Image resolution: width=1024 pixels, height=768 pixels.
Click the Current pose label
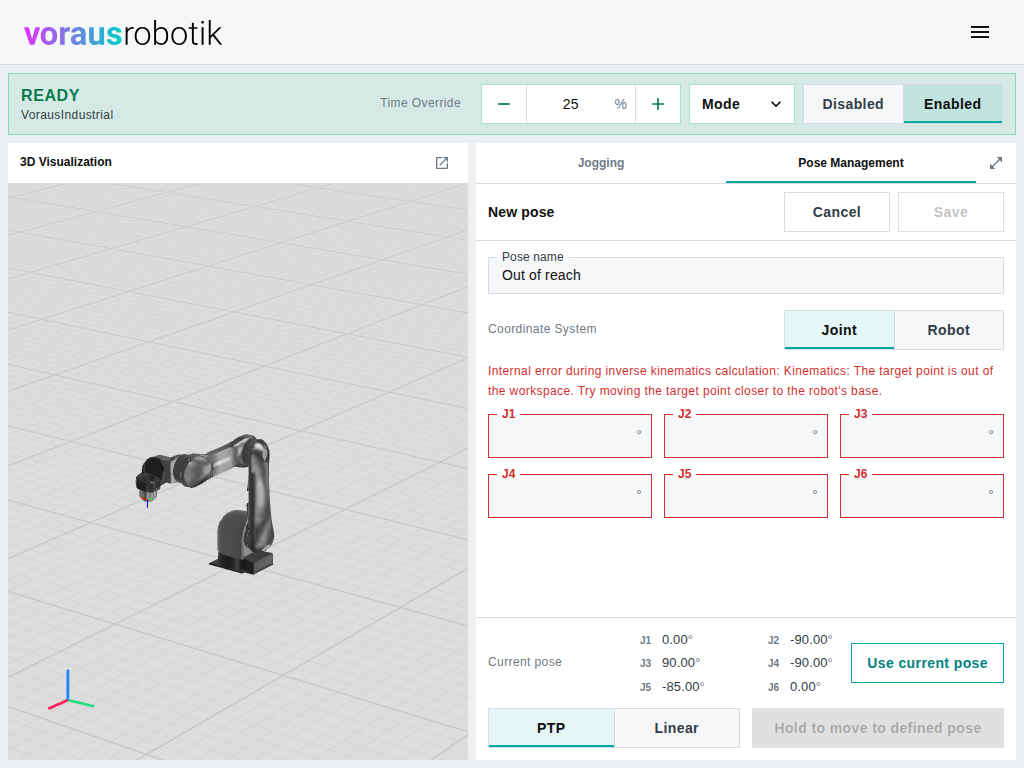pyautogui.click(x=524, y=662)
